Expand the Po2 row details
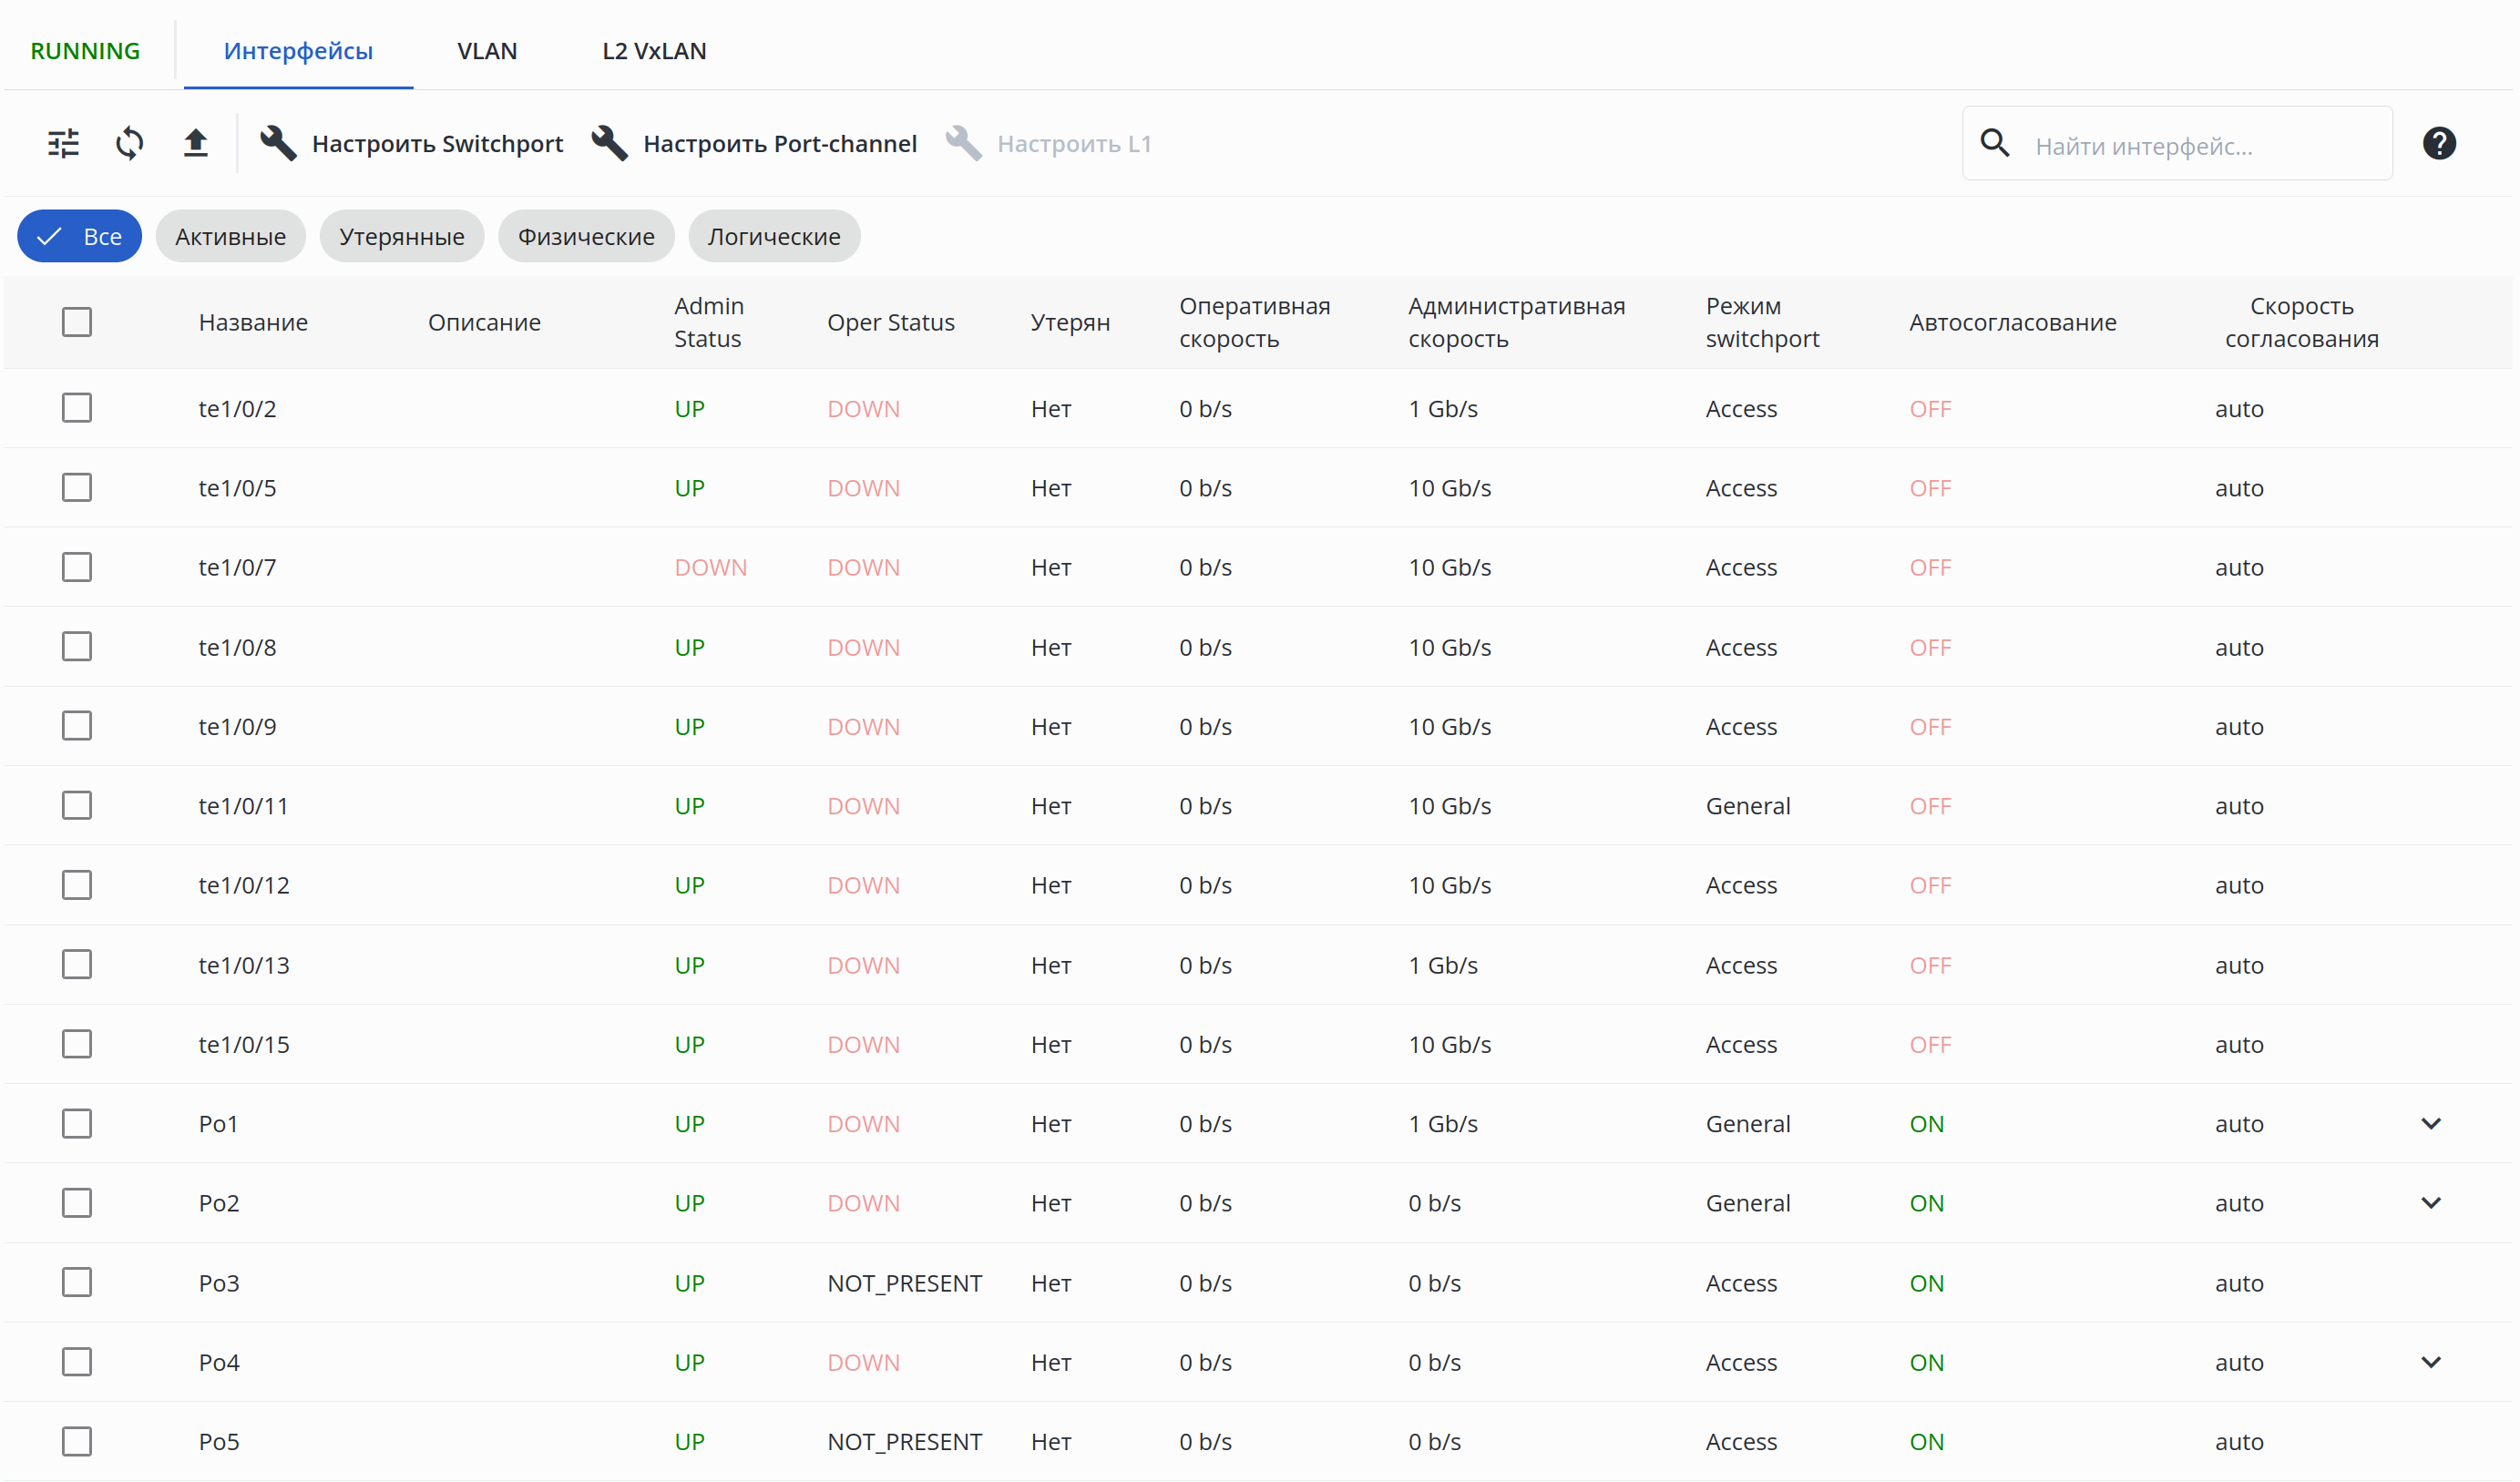The height and width of the screenshot is (1482, 2520). (x=2431, y=1203)
